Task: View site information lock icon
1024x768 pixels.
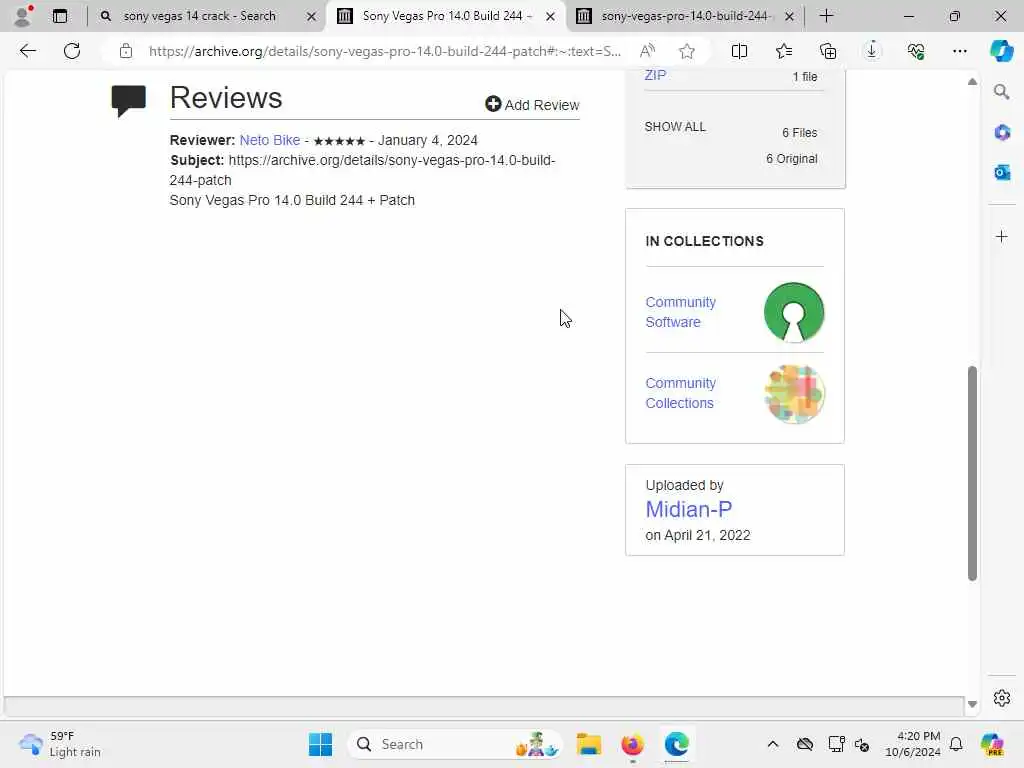Action: 125,51
